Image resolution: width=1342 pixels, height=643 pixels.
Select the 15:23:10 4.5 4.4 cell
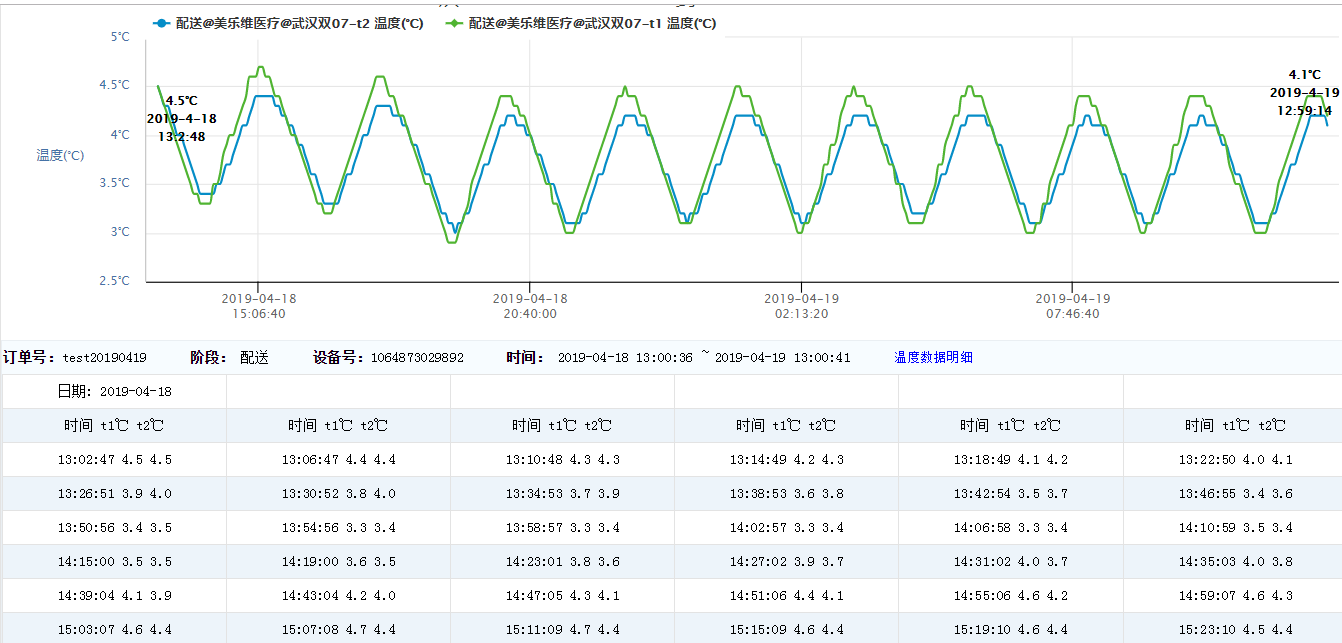[x=1232, y=628]
